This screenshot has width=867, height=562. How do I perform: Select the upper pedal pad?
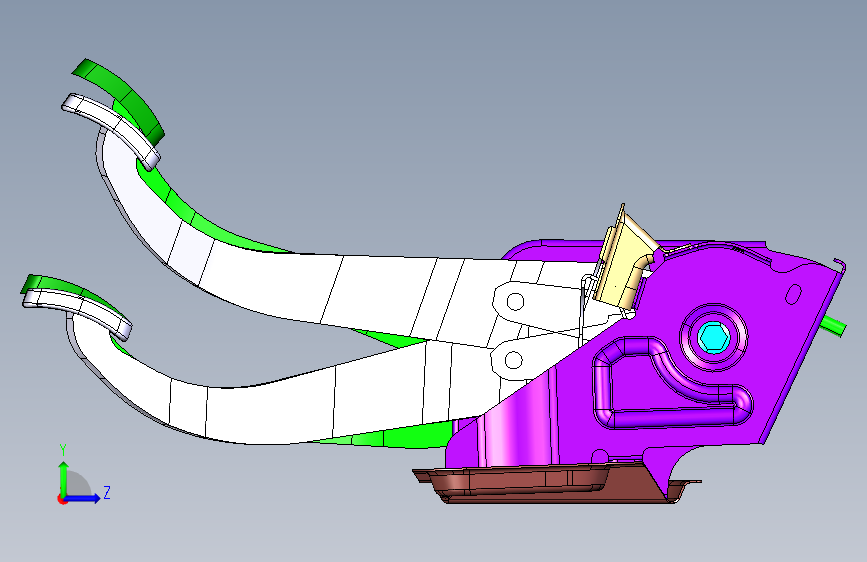click(x=111, y=130)
